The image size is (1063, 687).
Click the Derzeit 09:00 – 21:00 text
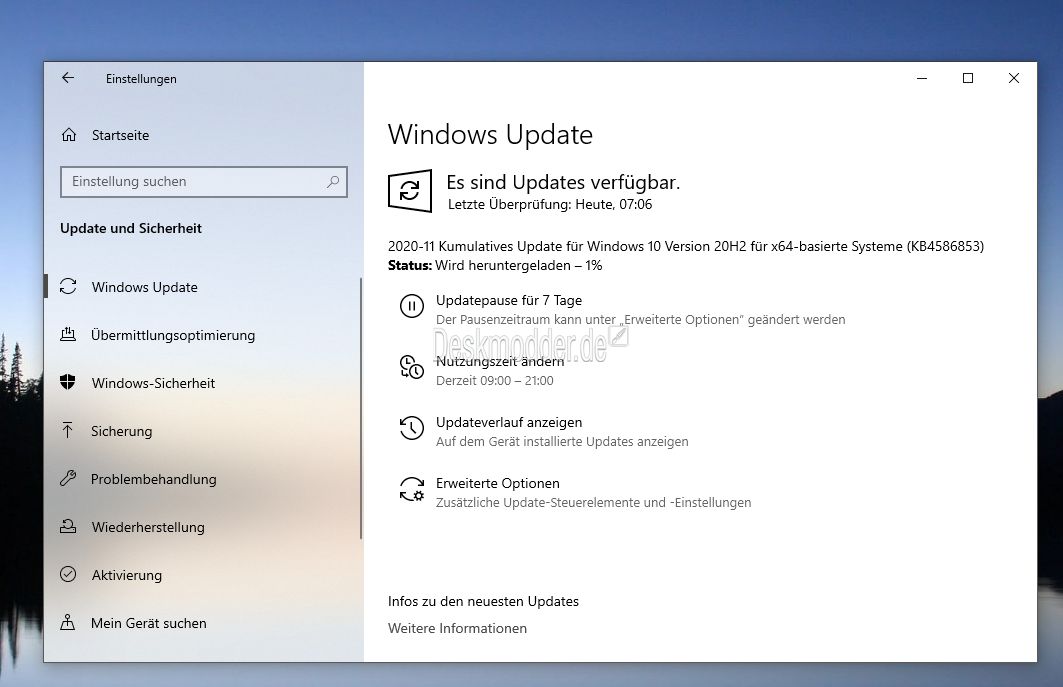pyautogui.click(x=495, y=380)
